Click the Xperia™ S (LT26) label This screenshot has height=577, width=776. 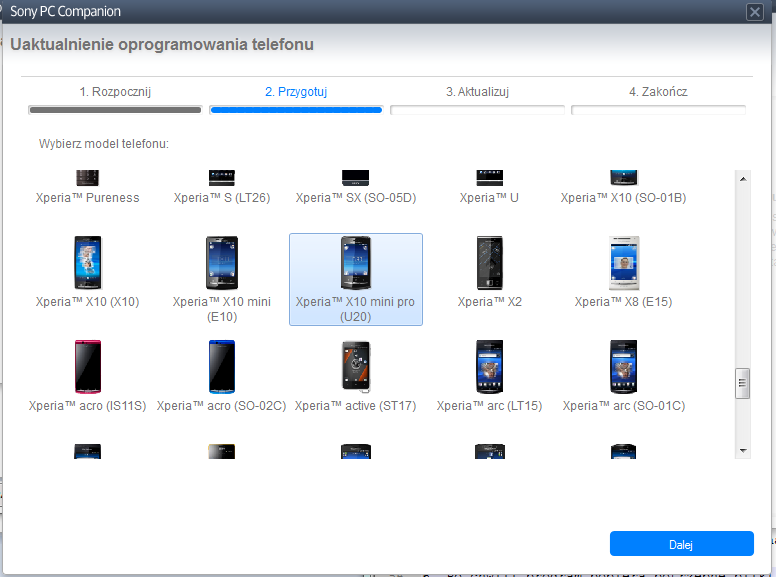[222, 198]
